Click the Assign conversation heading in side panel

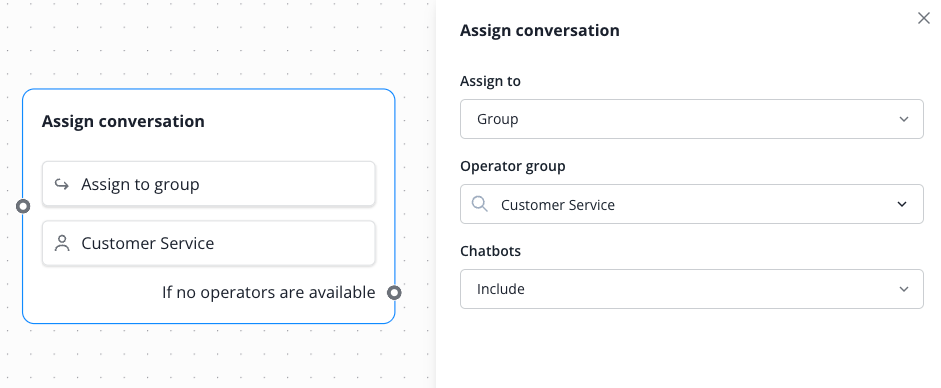(x=540, y=31)
